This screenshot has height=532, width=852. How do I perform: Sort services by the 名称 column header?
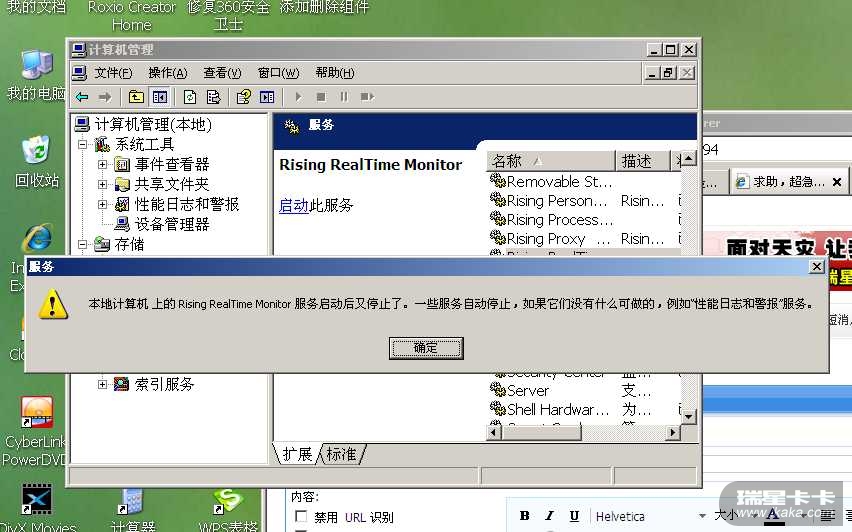click(x=550, y=161)
